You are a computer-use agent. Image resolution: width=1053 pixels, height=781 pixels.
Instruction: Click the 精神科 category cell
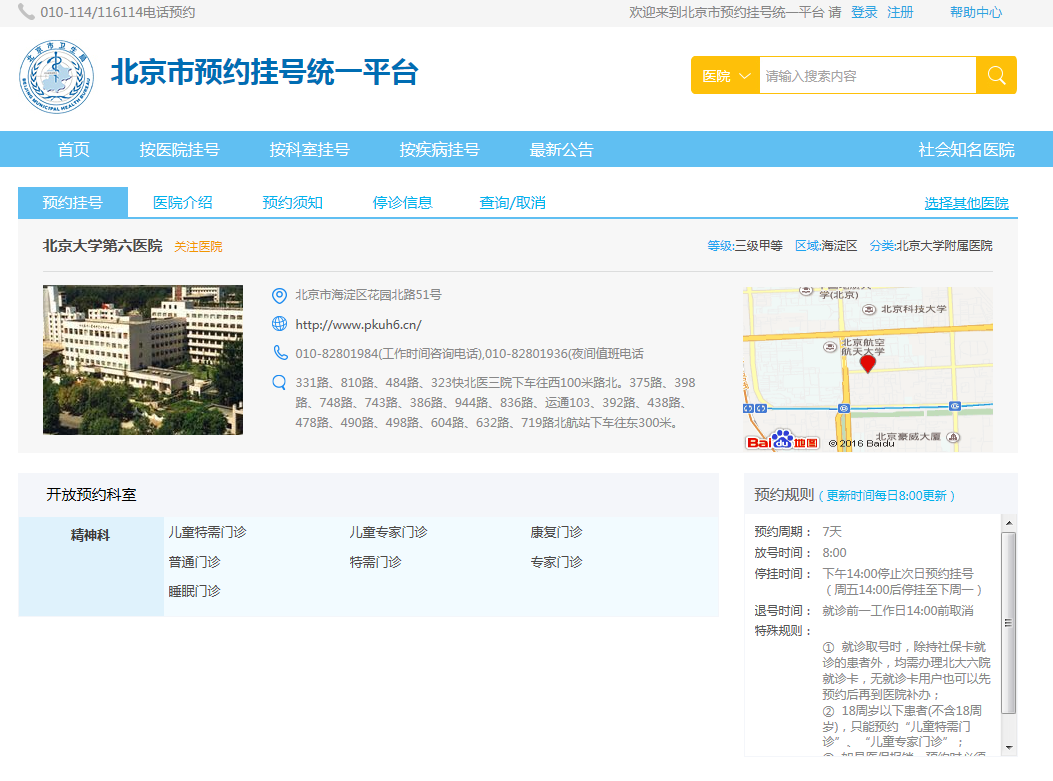[x=91, y=566]
